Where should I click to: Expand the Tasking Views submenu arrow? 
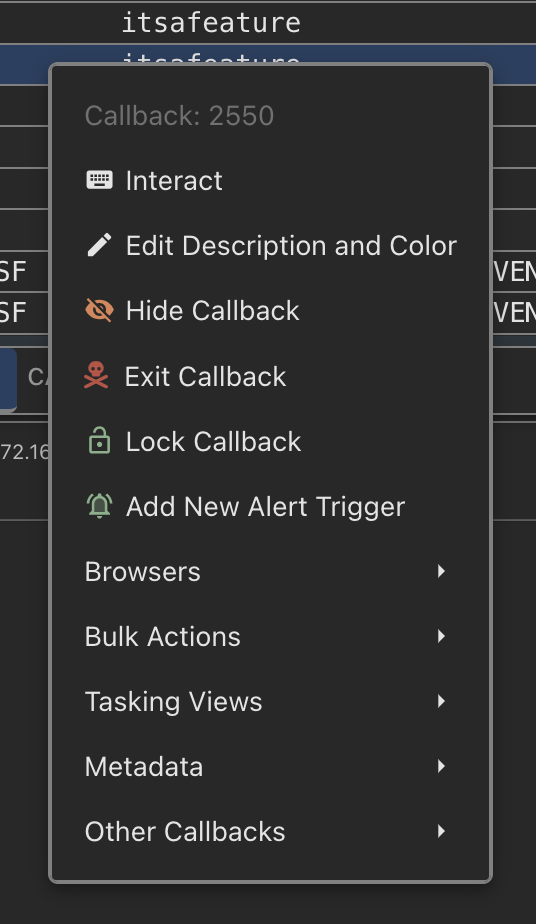(x=441, y=701)
